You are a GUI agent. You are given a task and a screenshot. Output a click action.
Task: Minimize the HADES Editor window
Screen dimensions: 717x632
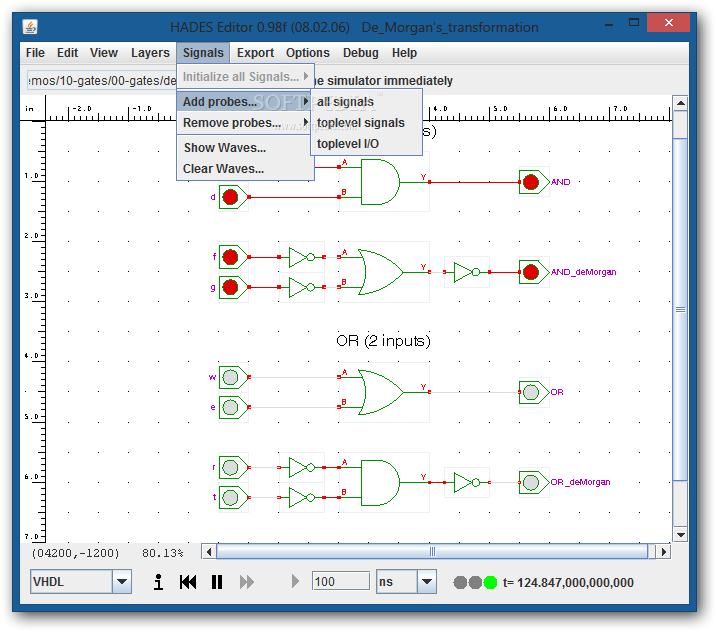pyautogui.click(x=609, y=24)
